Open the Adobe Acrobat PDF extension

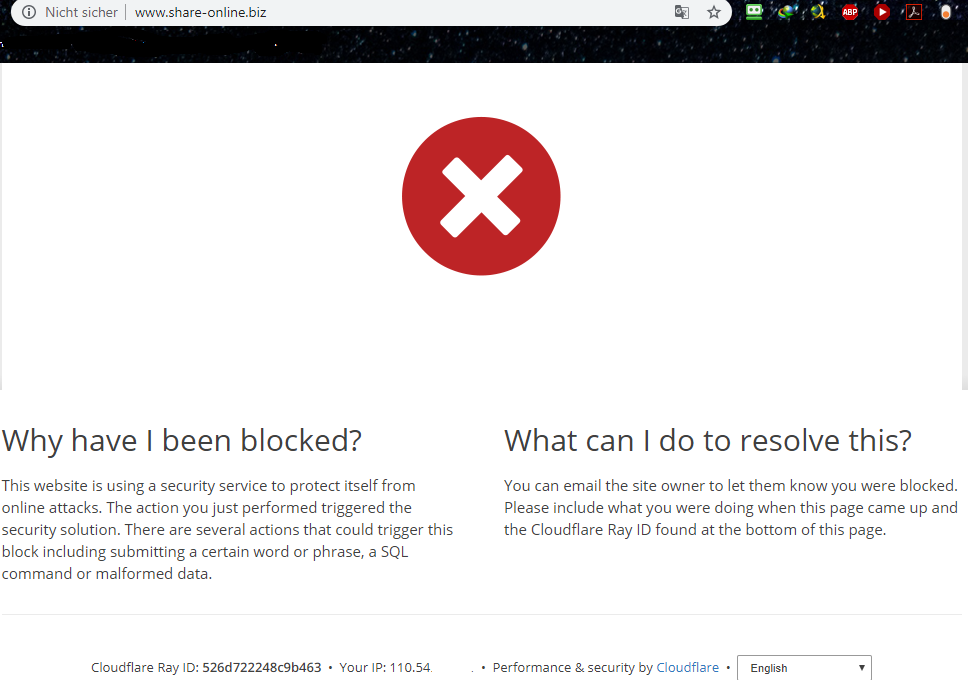[913, 12]
